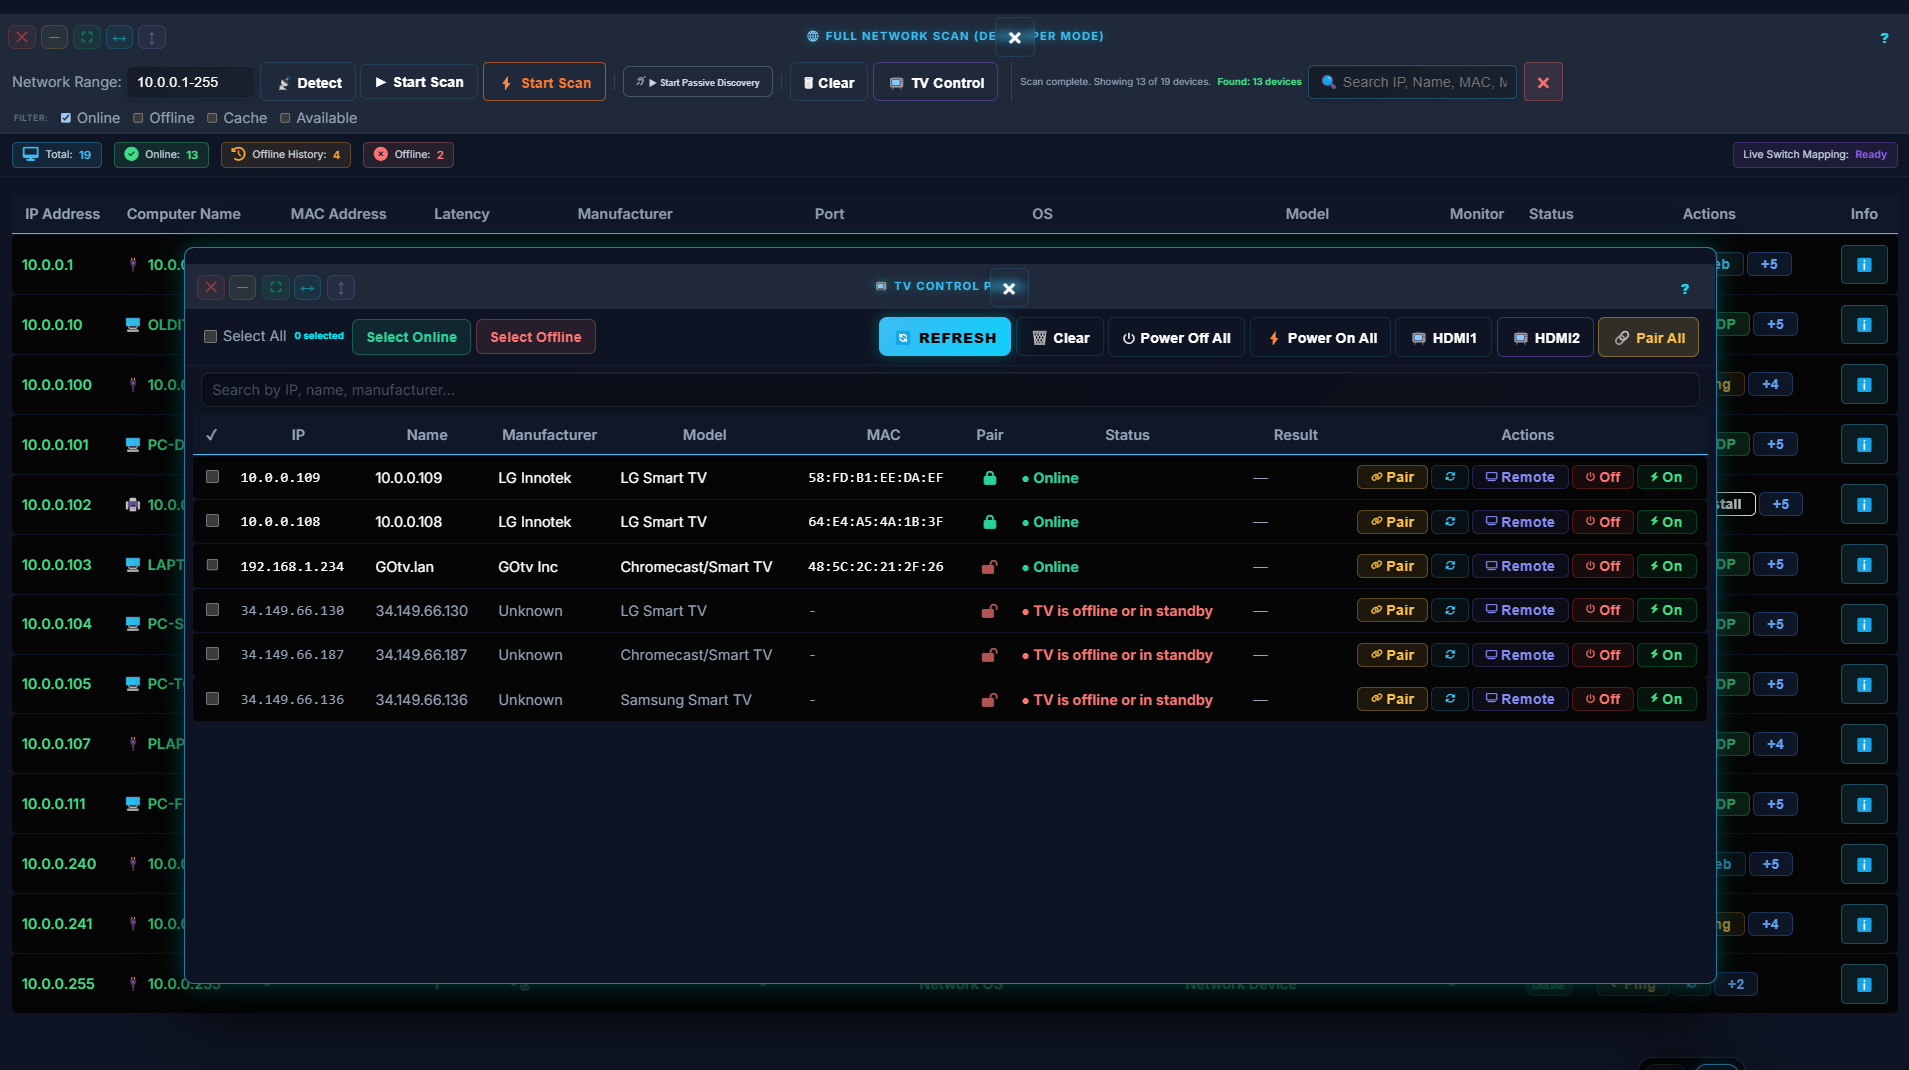Open info for device 10.0.0.1
This screenshot has width=1909, height=1070.
1864,265
